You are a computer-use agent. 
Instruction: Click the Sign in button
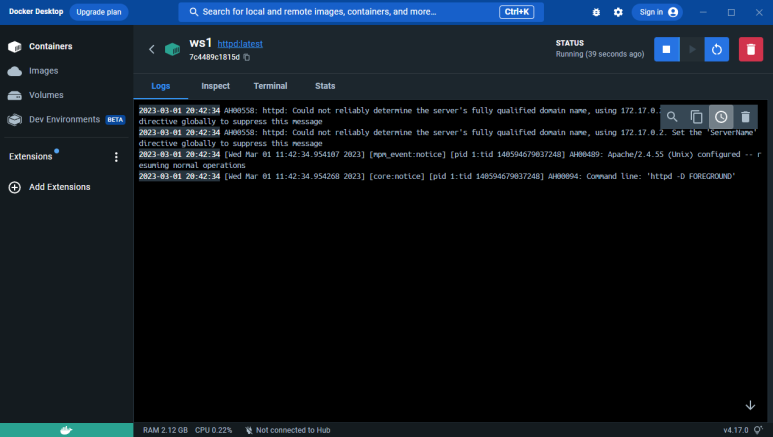click(x=658, y=12)
